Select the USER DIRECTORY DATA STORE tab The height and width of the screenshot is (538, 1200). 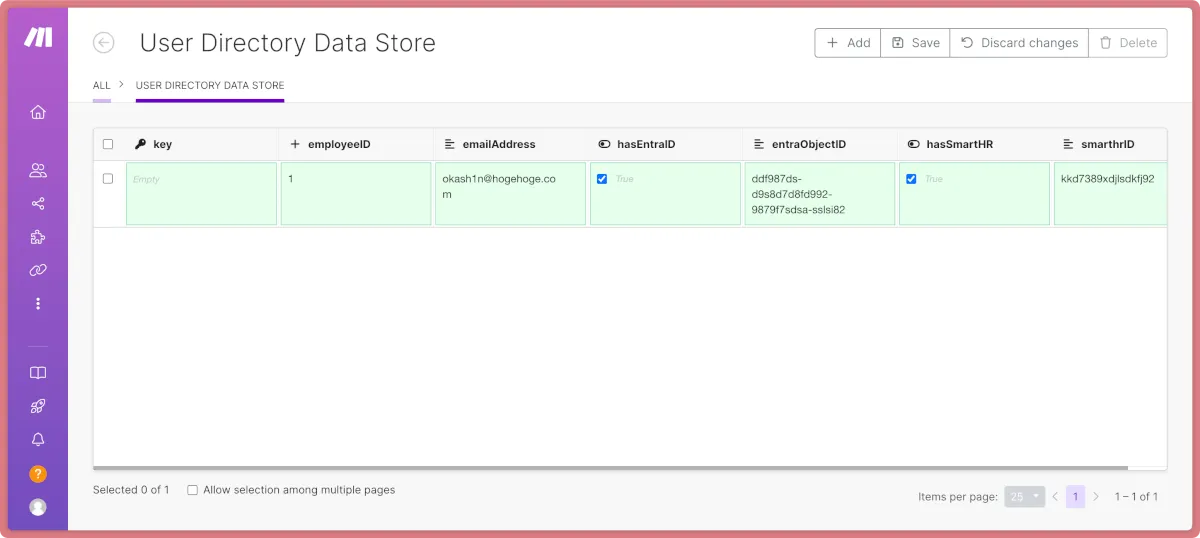[x=210, y=86]
